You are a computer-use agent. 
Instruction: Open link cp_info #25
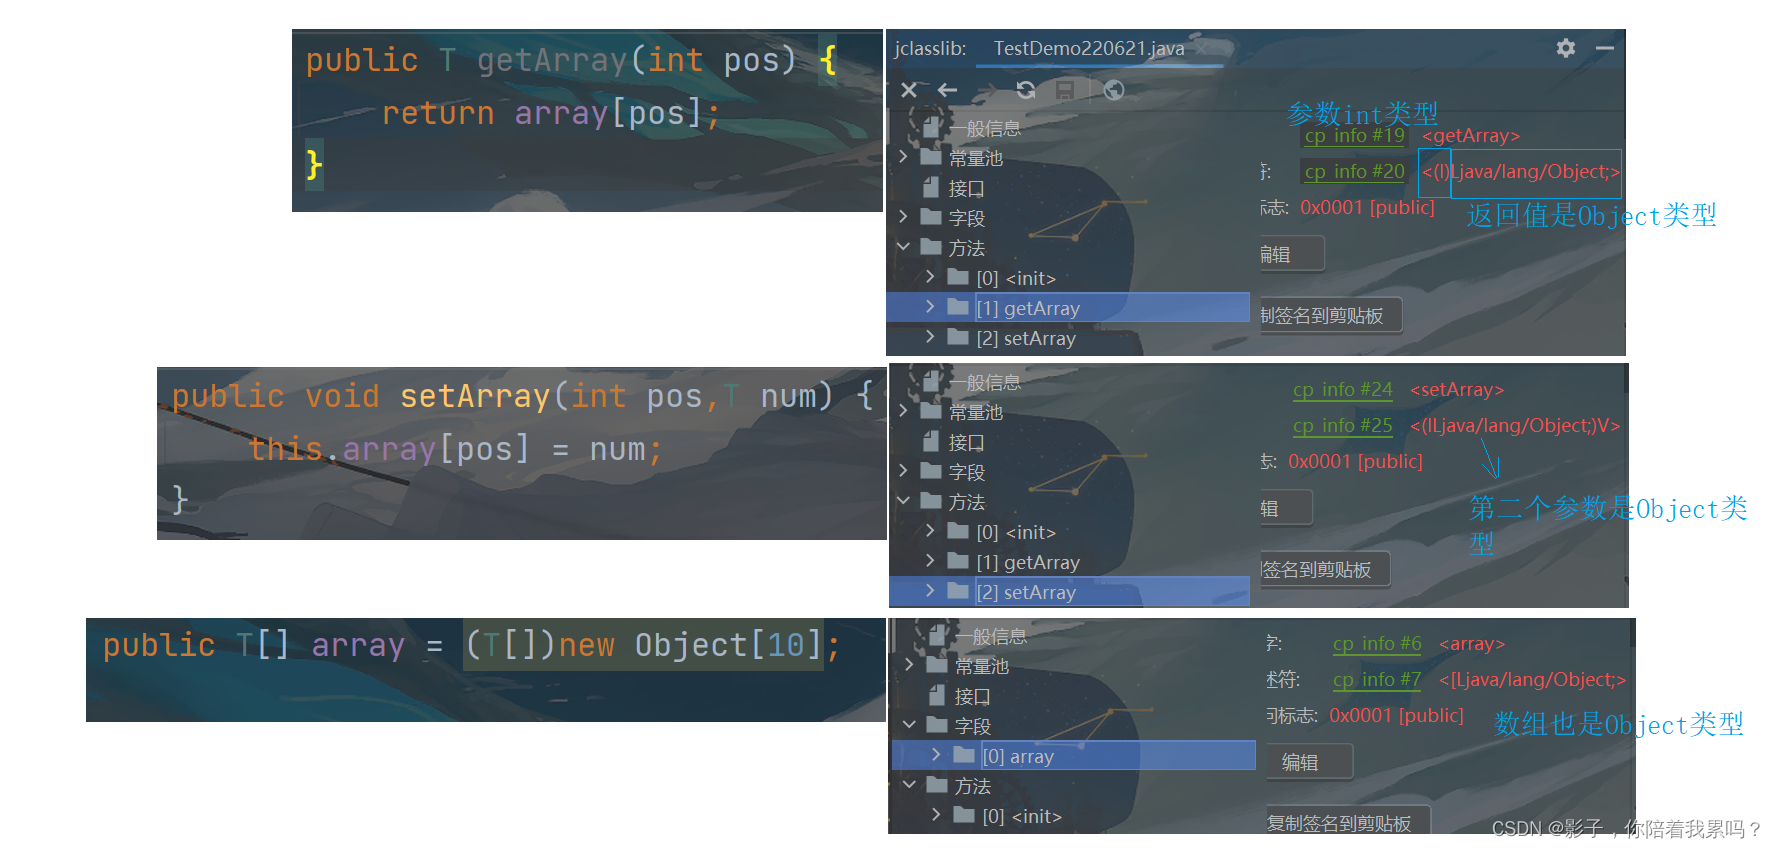coord(1342,425)
